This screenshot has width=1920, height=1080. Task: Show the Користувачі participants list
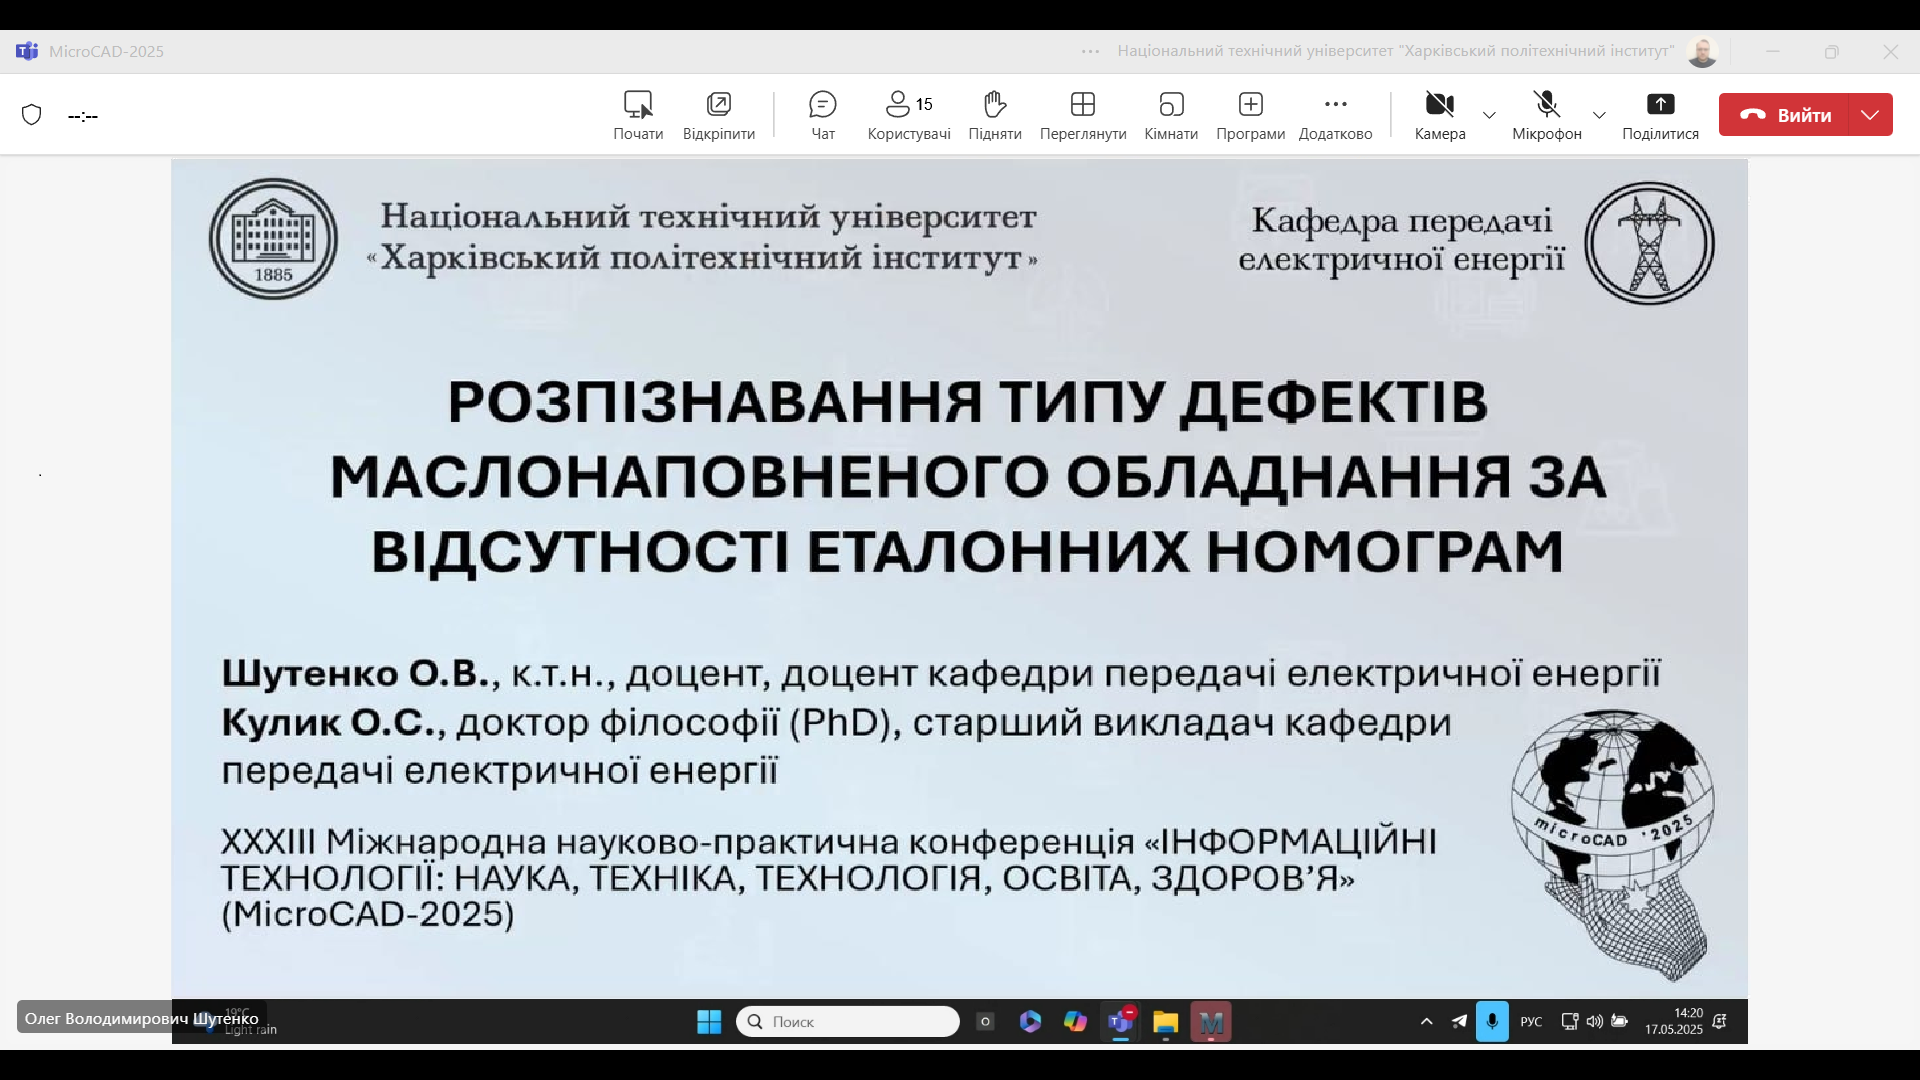click(x=908, y=115)
